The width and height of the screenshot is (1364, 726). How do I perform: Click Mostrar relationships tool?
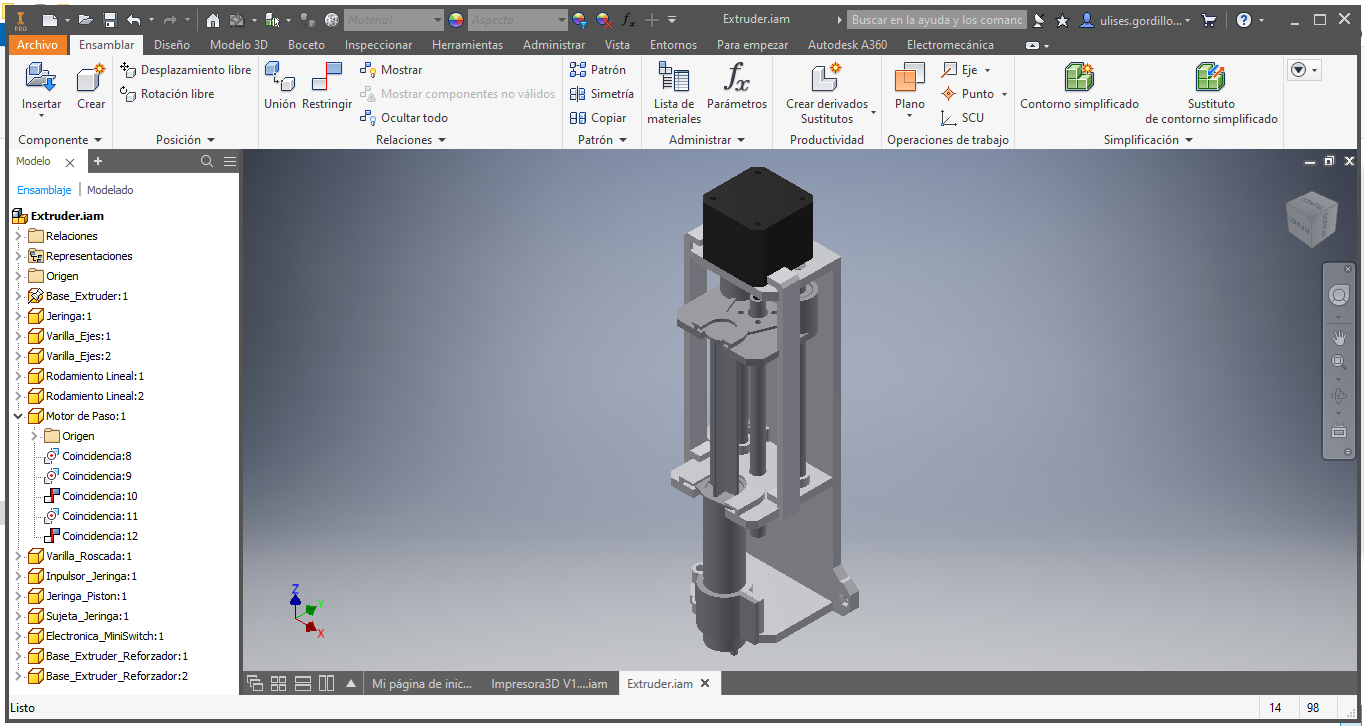click(391, 70)
